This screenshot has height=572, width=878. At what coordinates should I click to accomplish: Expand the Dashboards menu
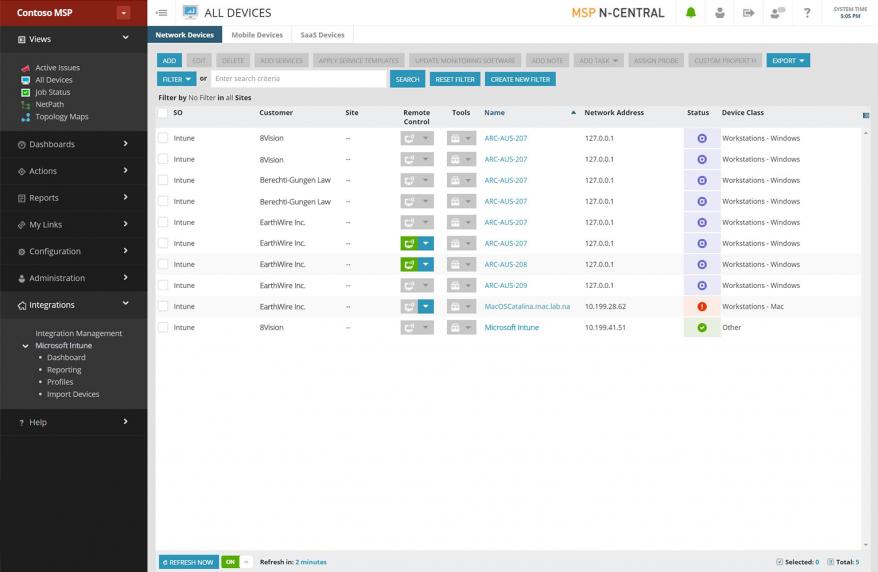[x=73, y=144]
